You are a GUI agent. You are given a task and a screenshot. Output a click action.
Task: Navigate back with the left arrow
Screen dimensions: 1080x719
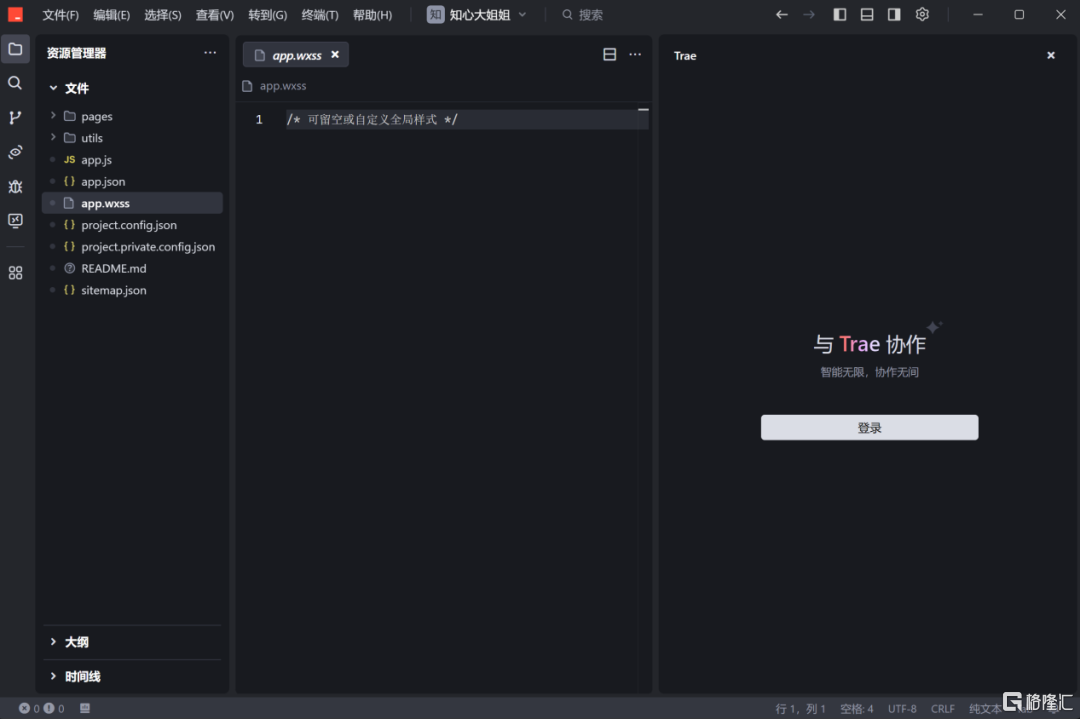click(x=781, y=14)
